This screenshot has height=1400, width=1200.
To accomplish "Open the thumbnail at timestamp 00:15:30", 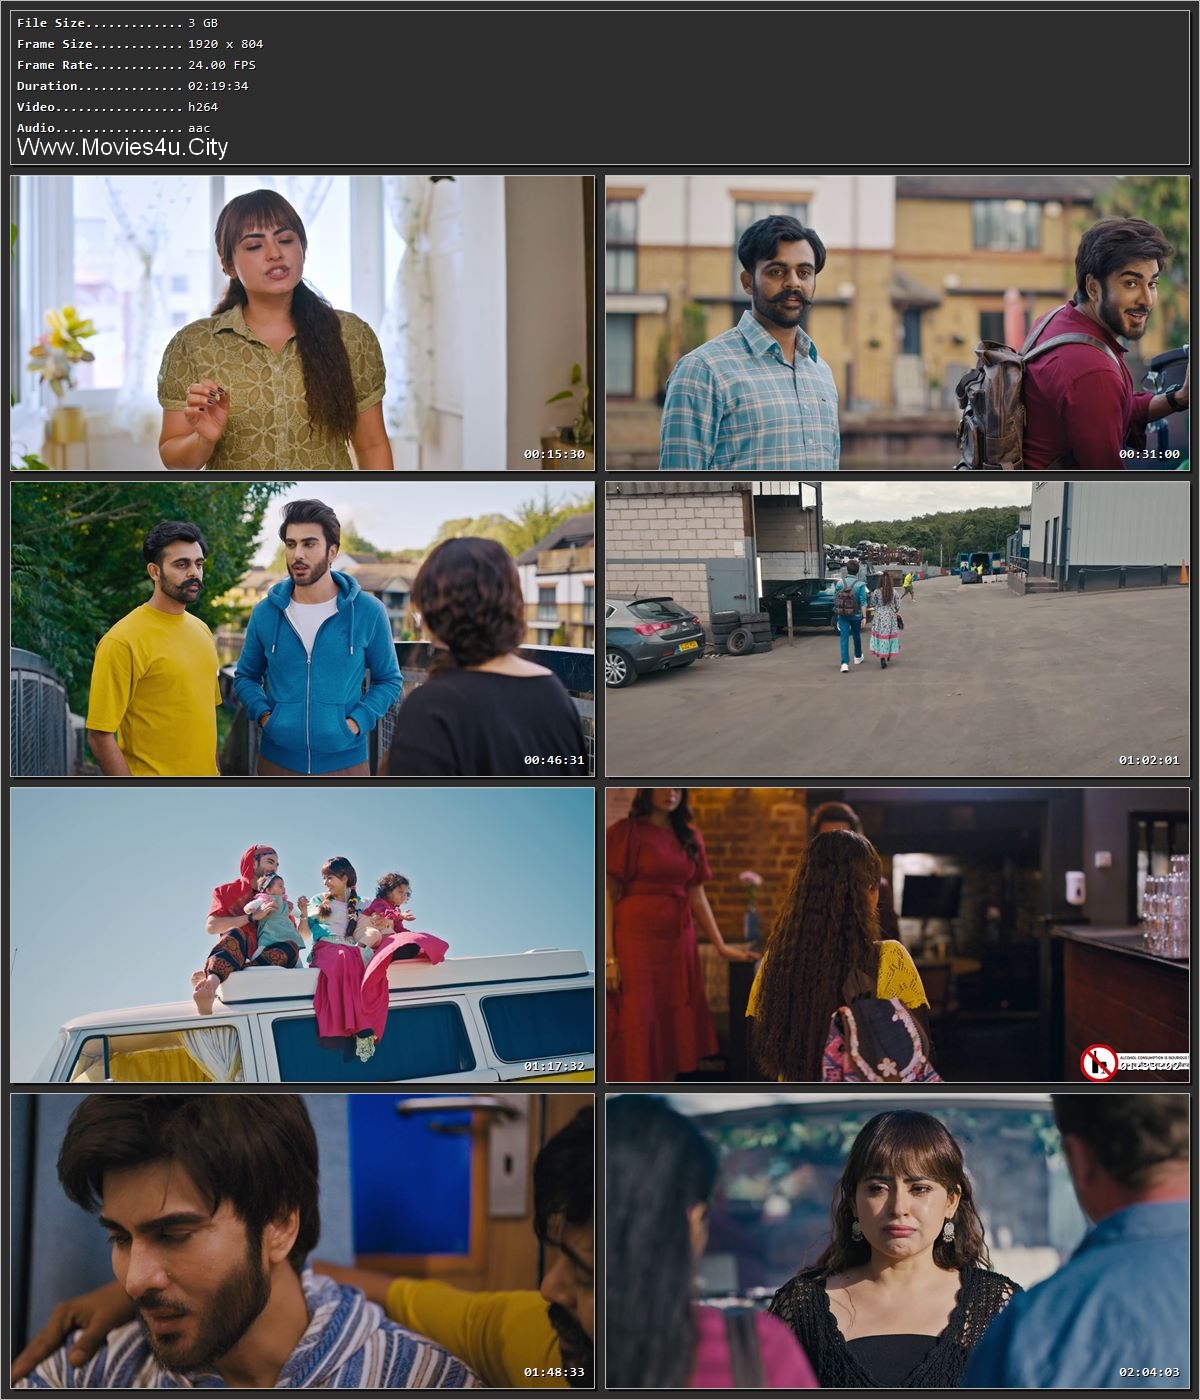I will point(300,320).
